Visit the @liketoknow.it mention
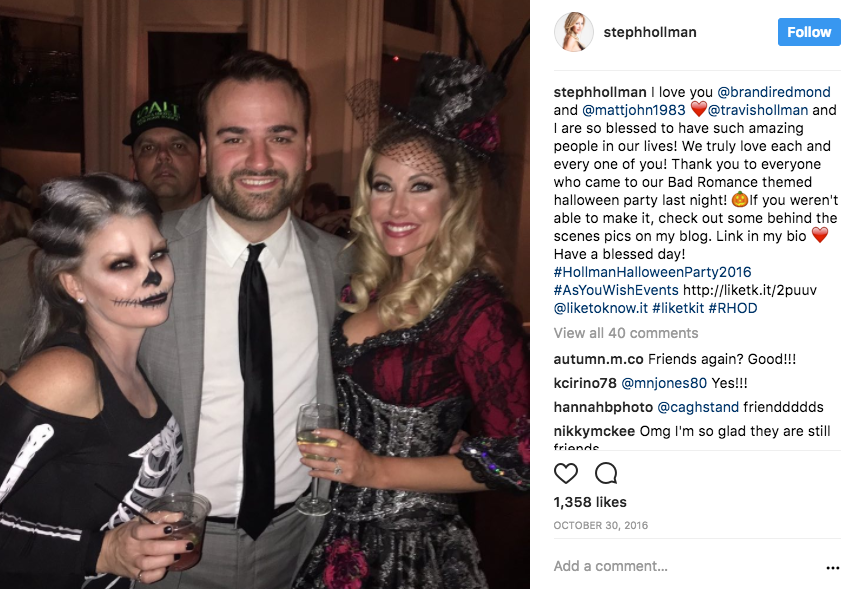The height and width of the screenshot is (589, 863). click(x=600, y=308)
